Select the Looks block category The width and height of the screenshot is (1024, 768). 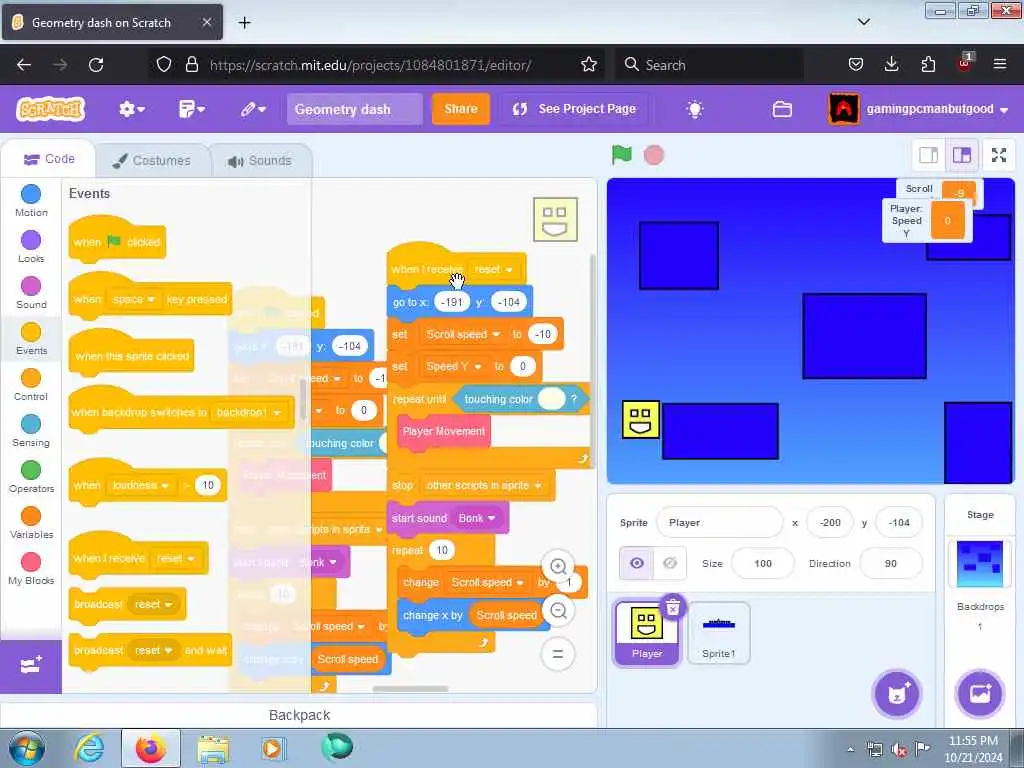click(x=31, y=247)
